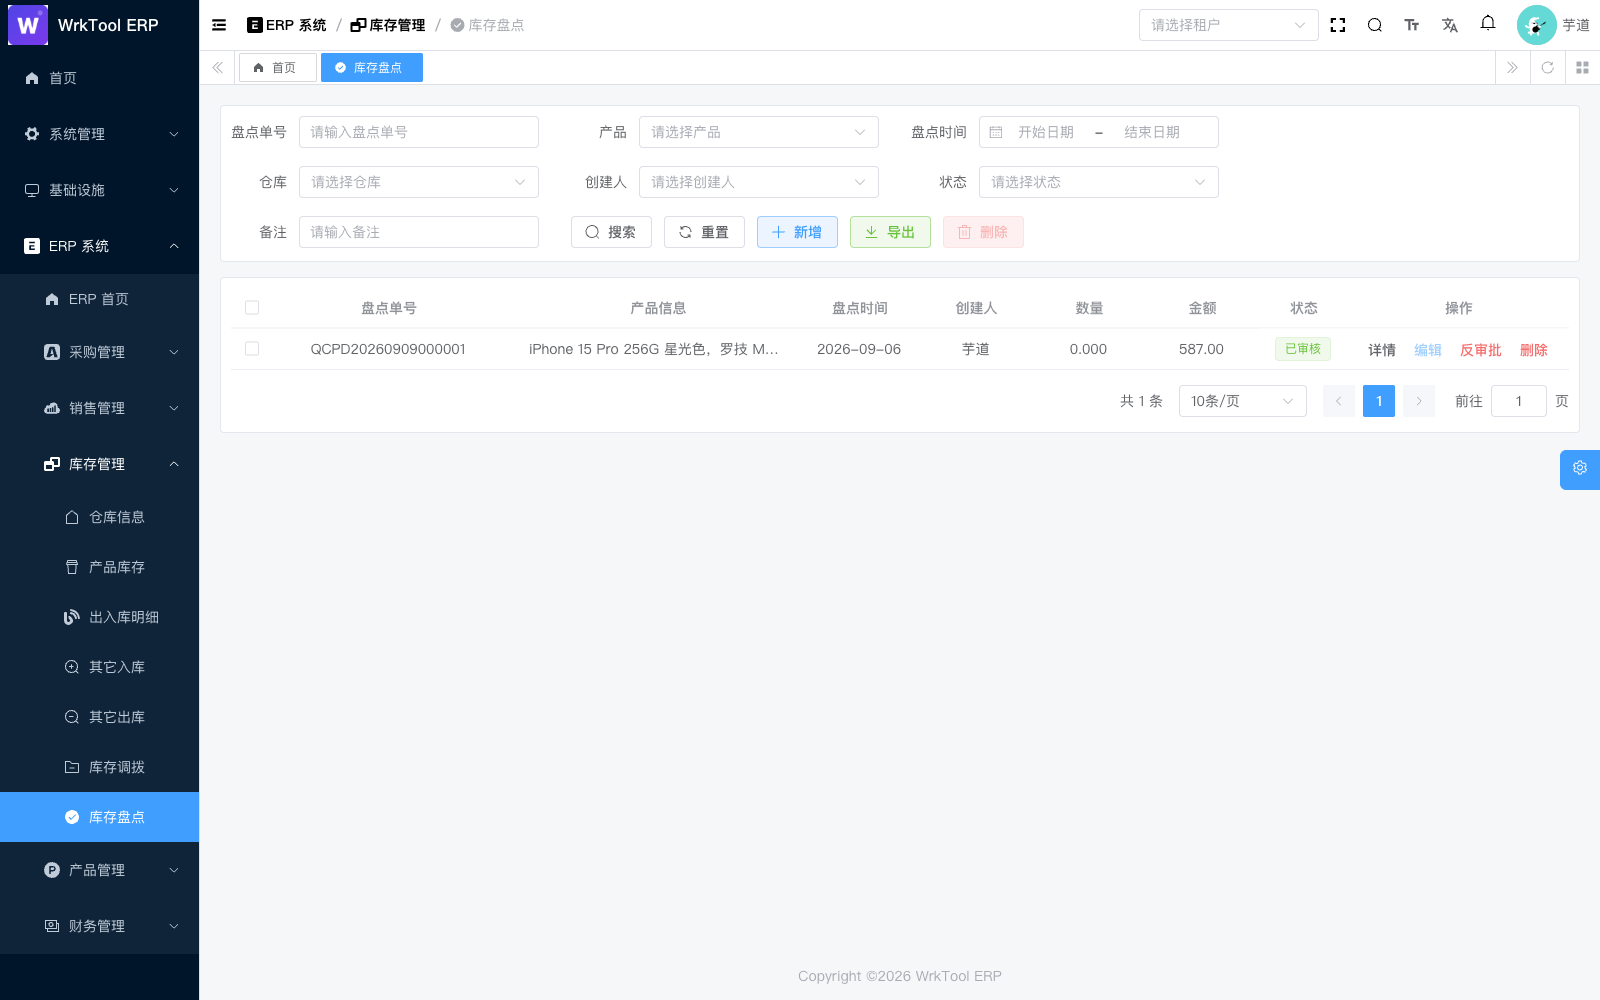The image size is (1600, 1000).
Task: Click the 新增 add button
Action: [797, 232]
